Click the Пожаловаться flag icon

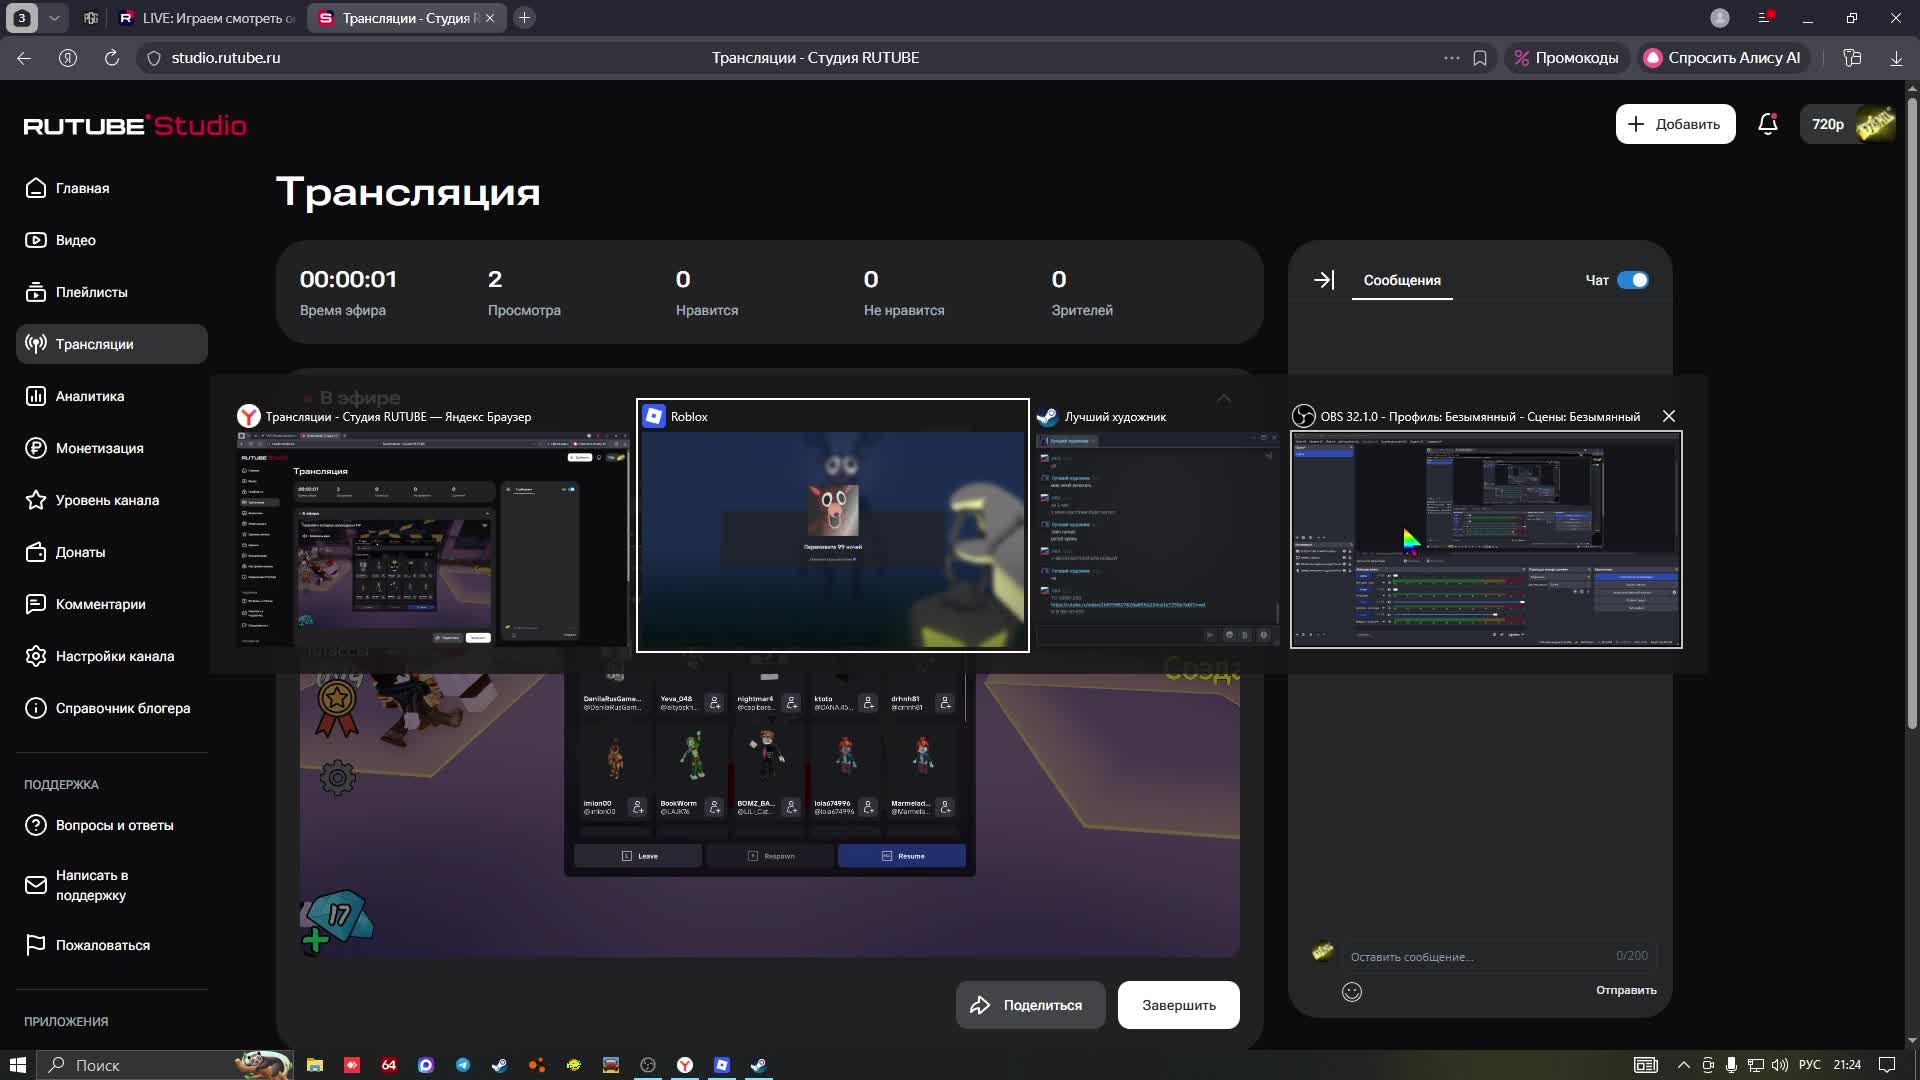tap(36, 945)
